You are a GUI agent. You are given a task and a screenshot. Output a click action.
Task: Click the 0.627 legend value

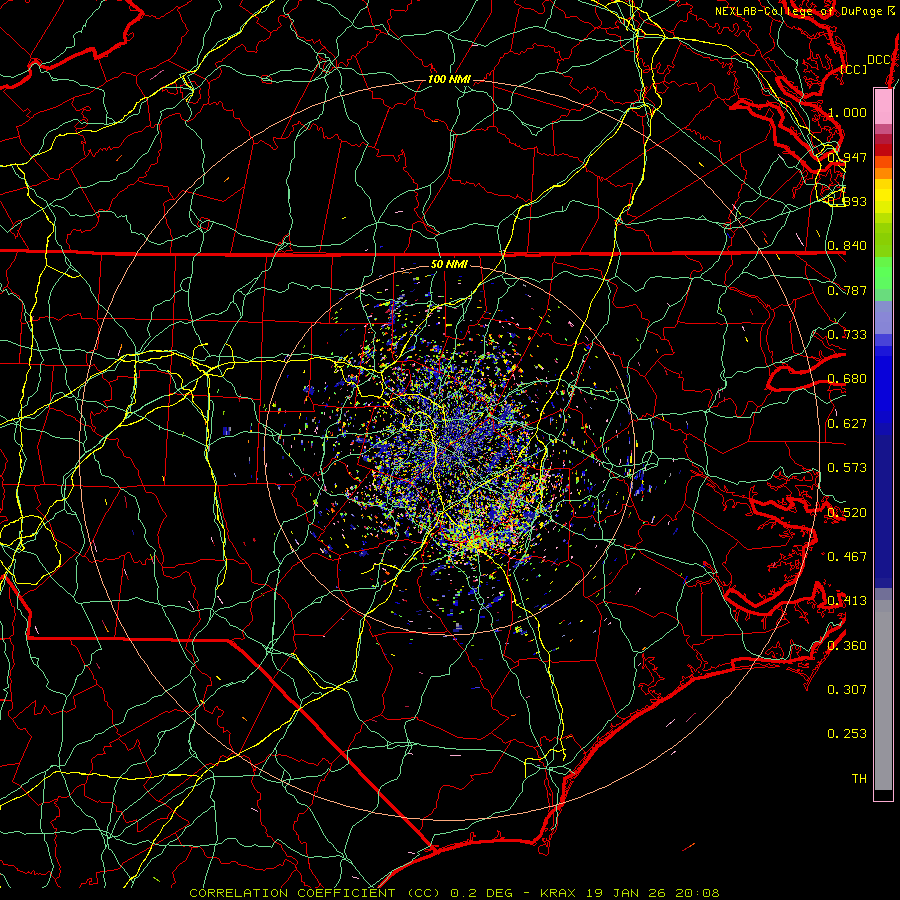click(847, 424)
